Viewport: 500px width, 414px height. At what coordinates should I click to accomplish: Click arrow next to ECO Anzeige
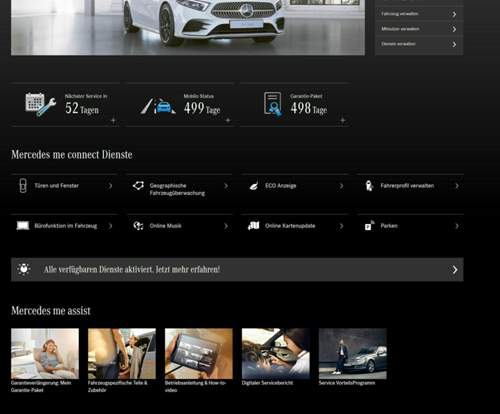[341, 186]
